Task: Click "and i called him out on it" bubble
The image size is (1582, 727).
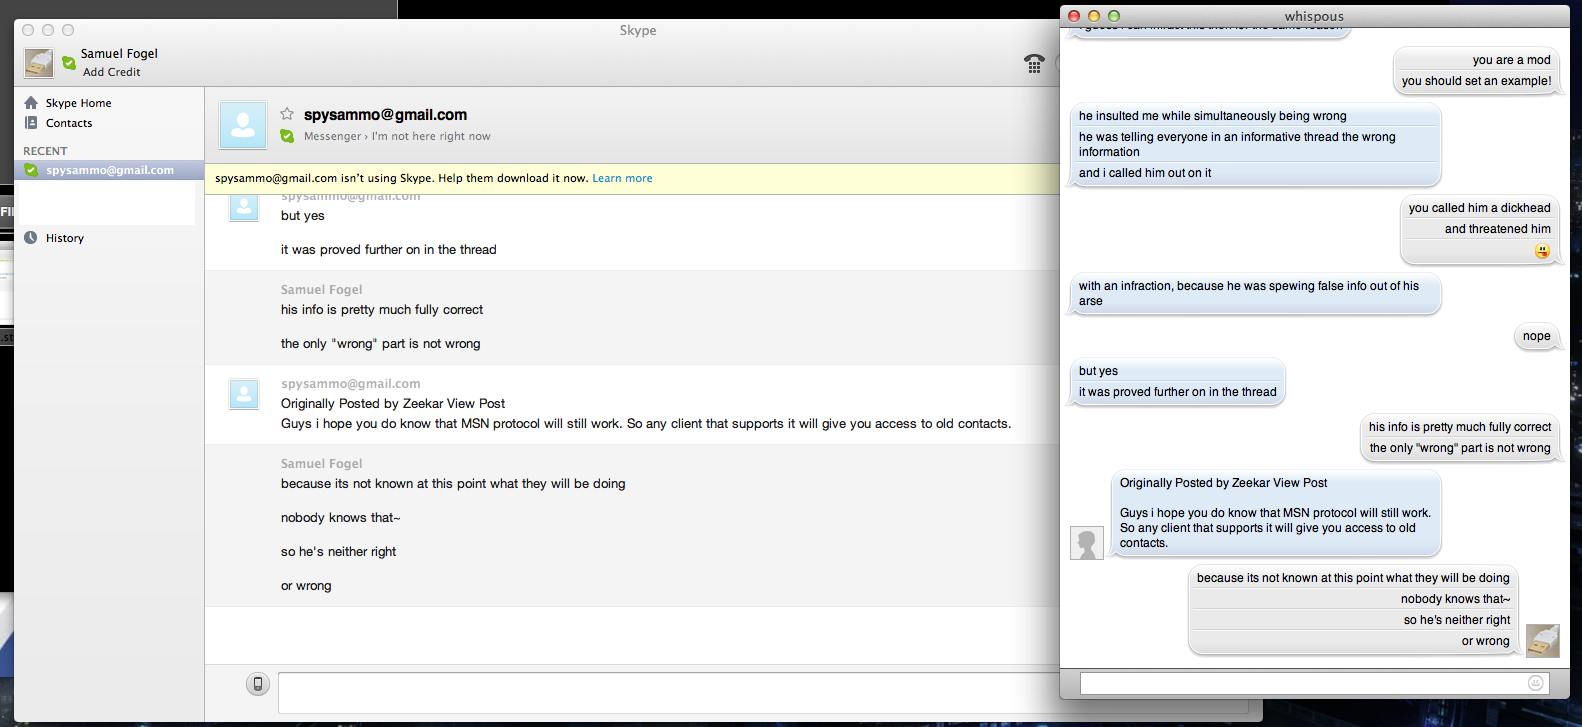Action: point(1145,173)
